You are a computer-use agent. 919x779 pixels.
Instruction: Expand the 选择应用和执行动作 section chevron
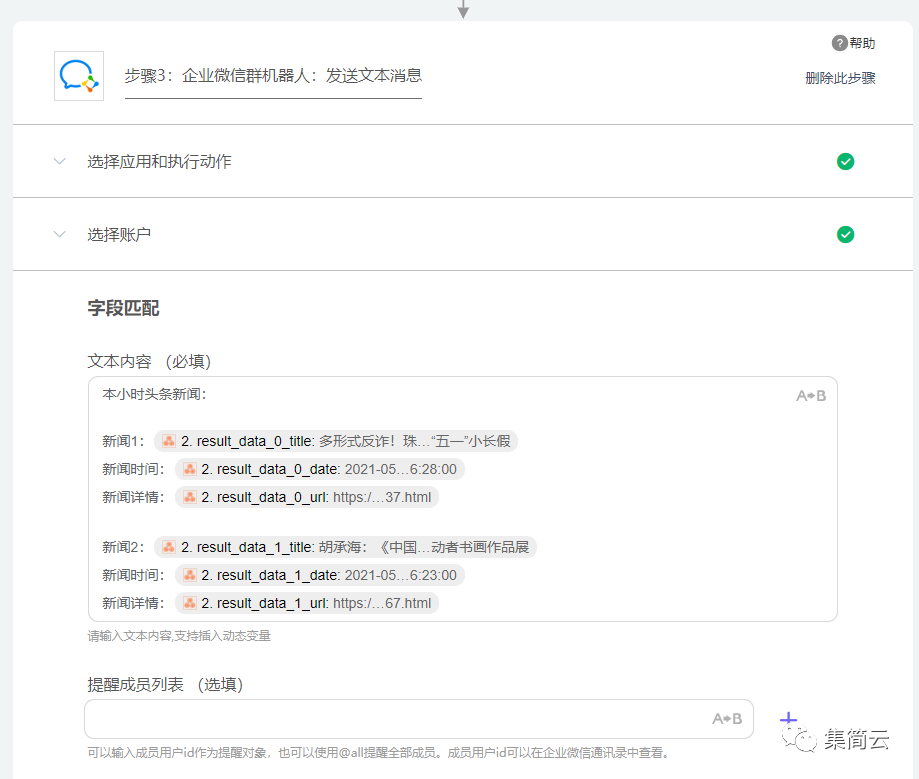coord(60,161)
